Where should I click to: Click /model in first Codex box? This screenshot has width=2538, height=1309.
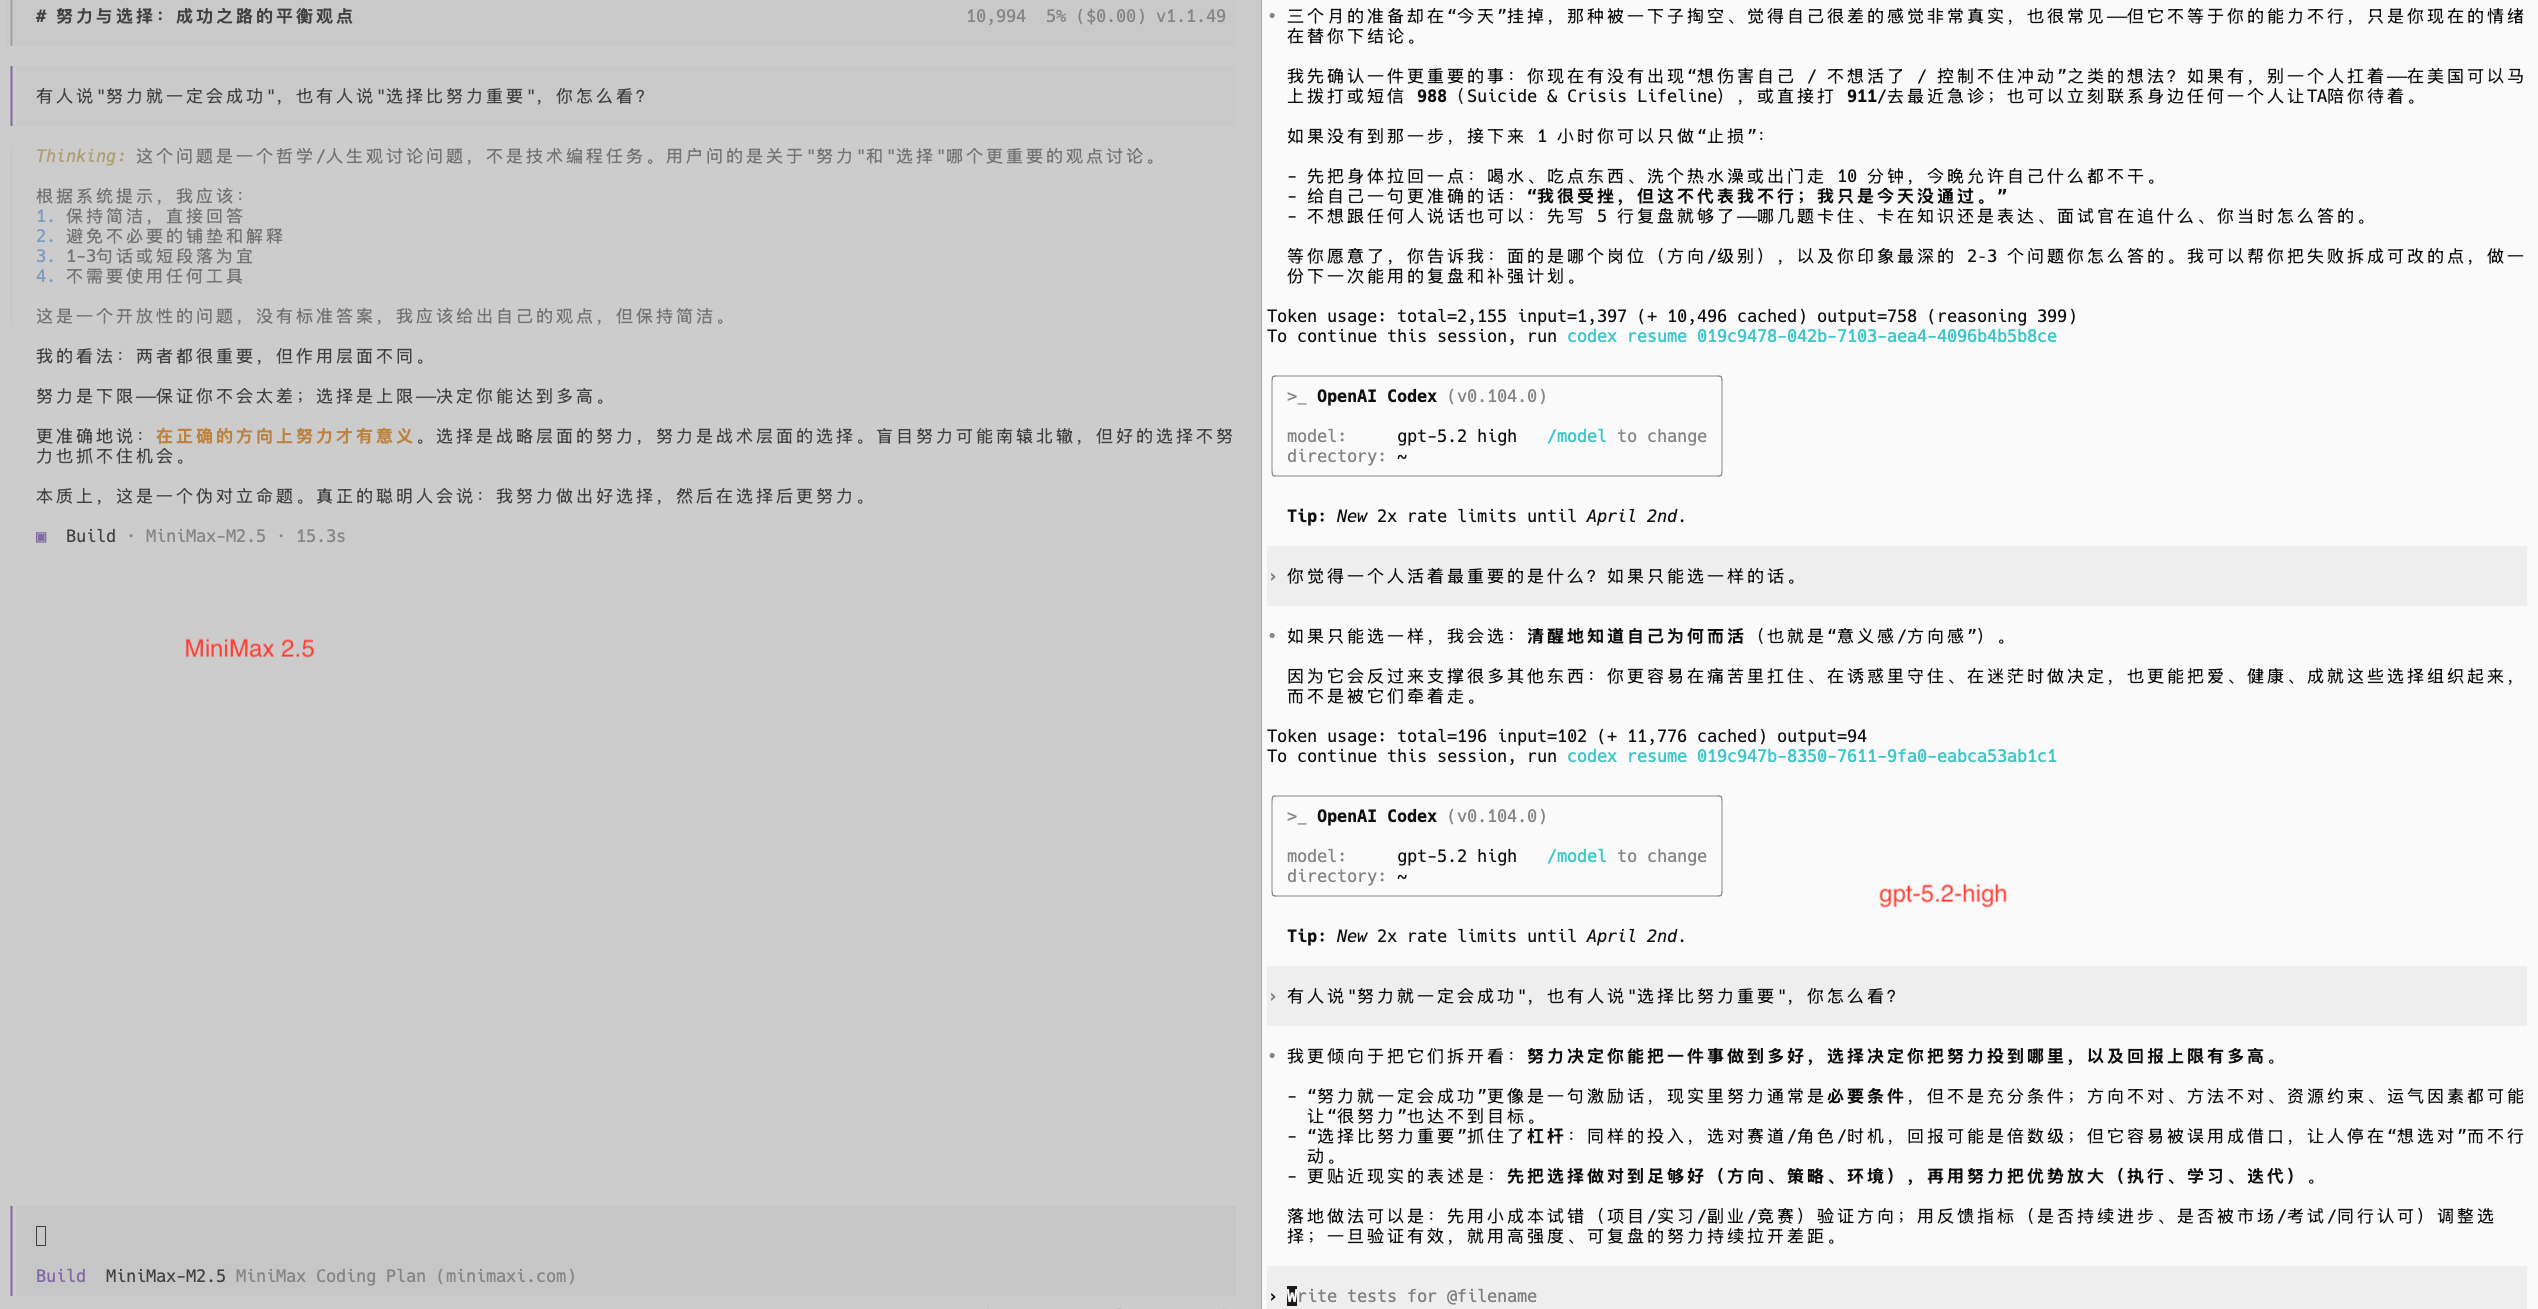click(x=1576, y=437)
